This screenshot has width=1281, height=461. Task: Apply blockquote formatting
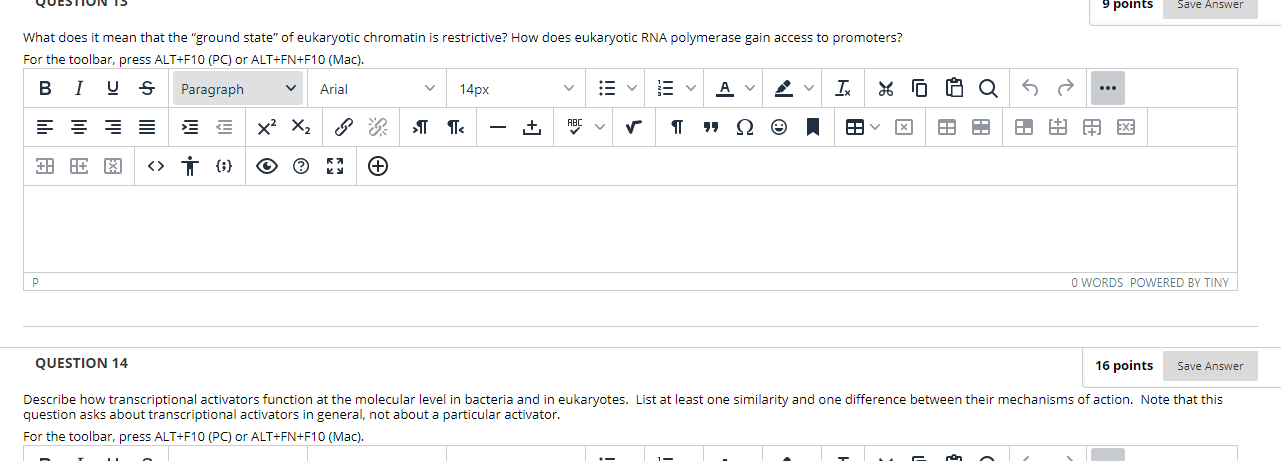click(x=711, y=127)
